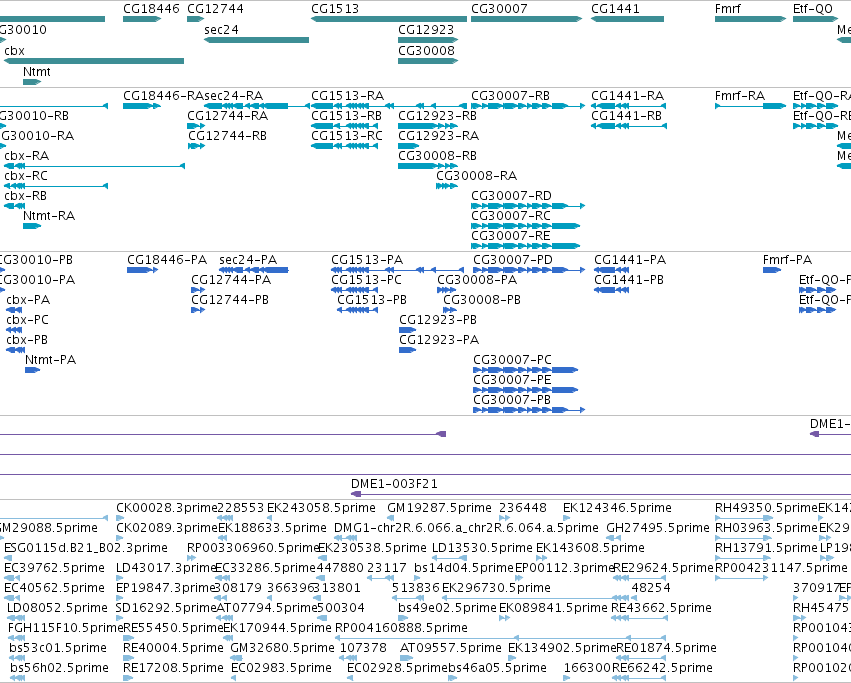Select protein CG1513-PA
Image resolution: width=851 pixels, height=683 pixels.
point(397,270)
